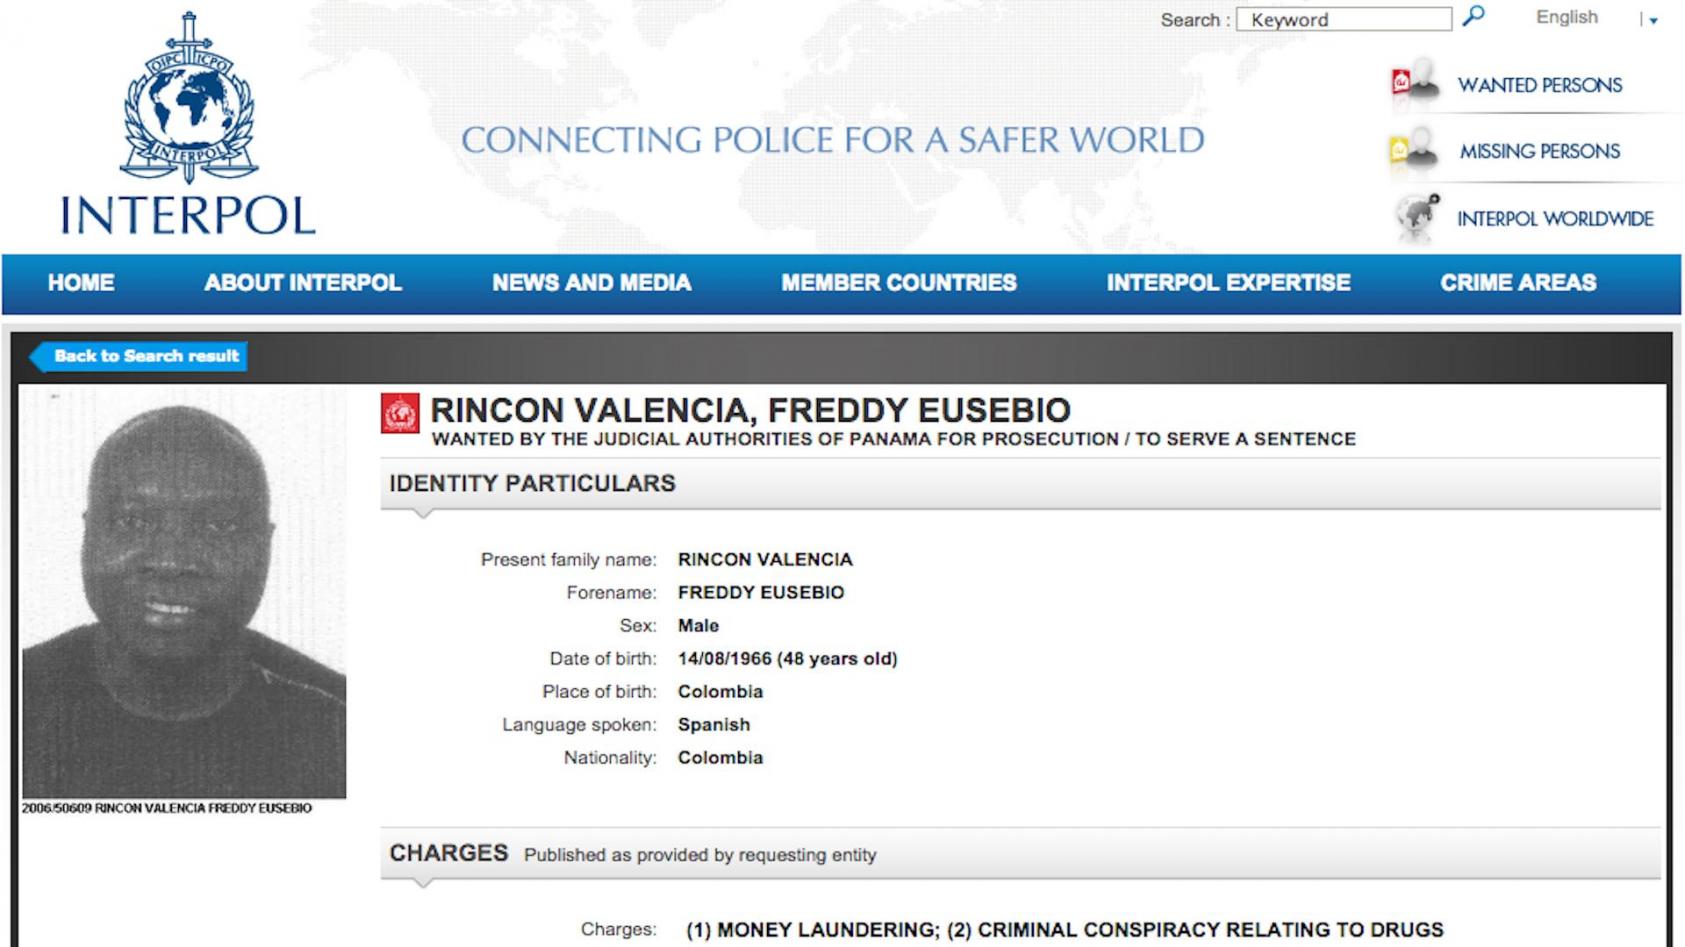Click the INTERPOL logo emblem
The height and width of the screenshot is (947, 1685).
188,100
